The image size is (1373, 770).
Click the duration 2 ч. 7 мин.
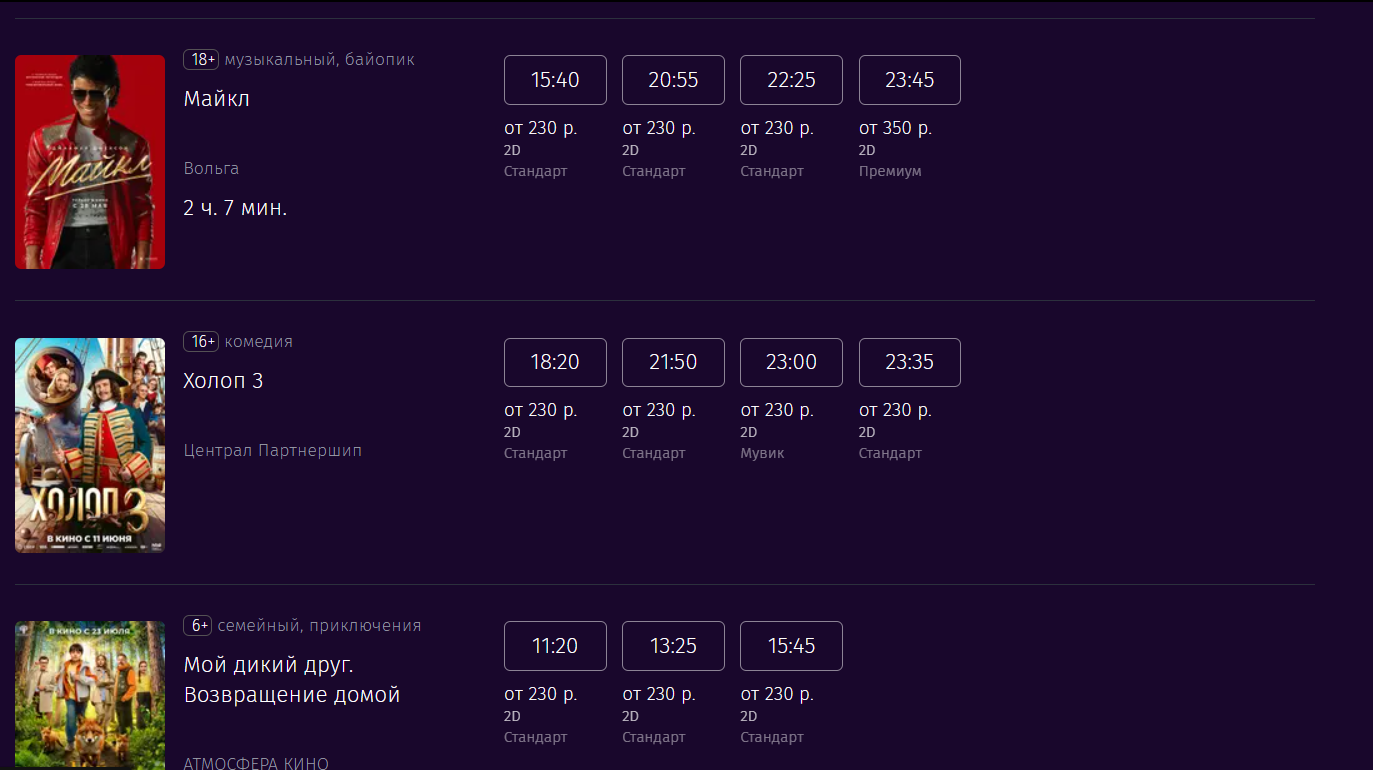pyautogui.click(x=236, y=209)
